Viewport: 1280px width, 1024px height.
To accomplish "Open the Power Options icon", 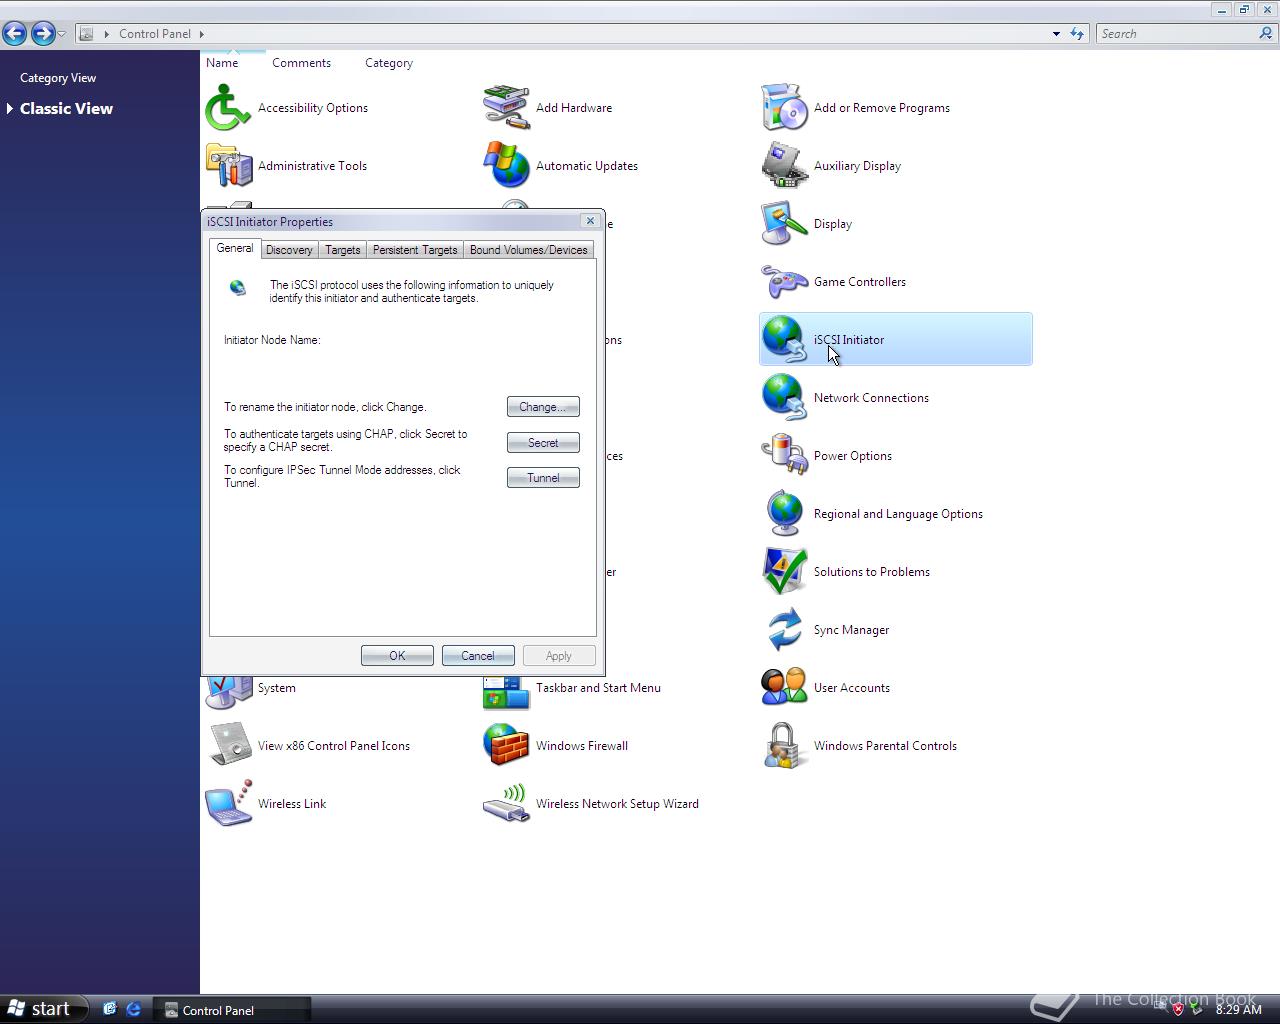I will click(x=784, y=456).
